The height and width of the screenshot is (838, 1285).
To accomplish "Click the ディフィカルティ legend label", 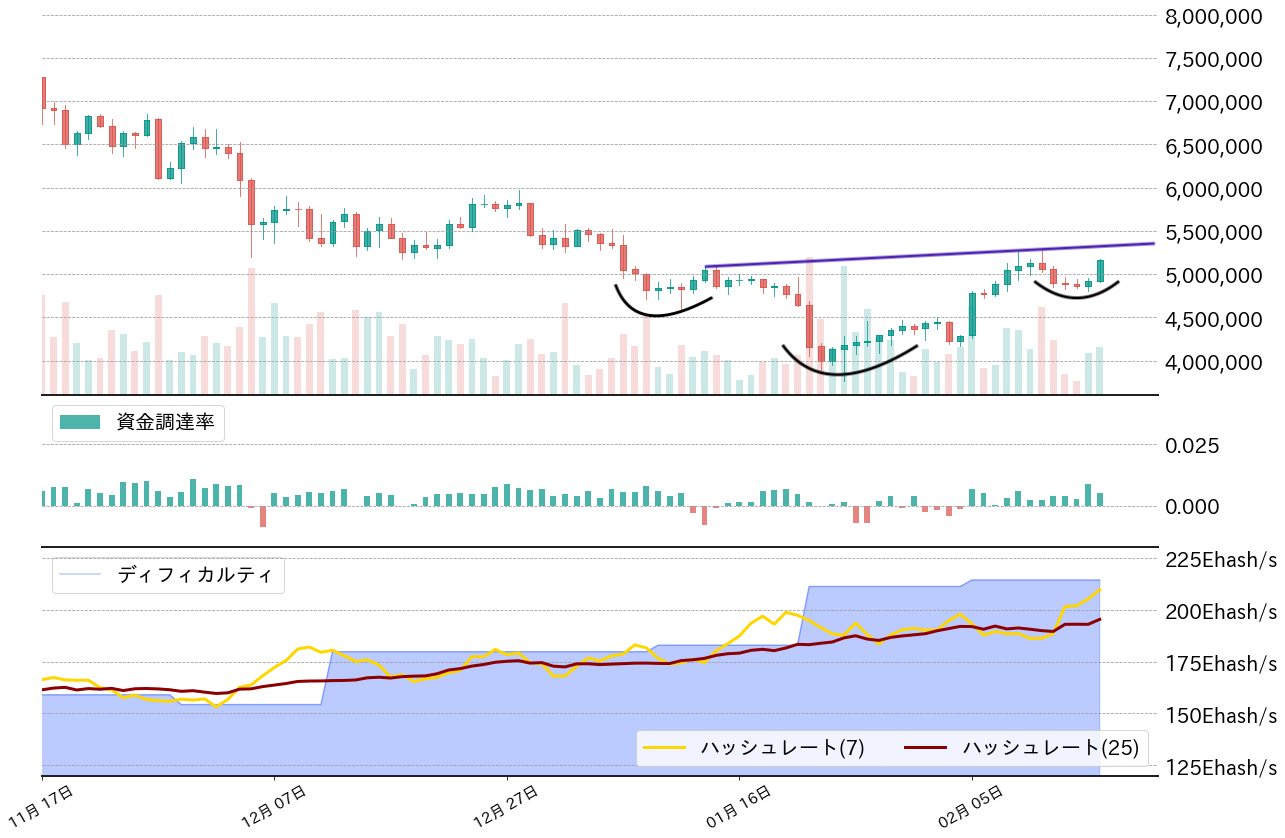I will pyautogui.click(x=194, y=575).
